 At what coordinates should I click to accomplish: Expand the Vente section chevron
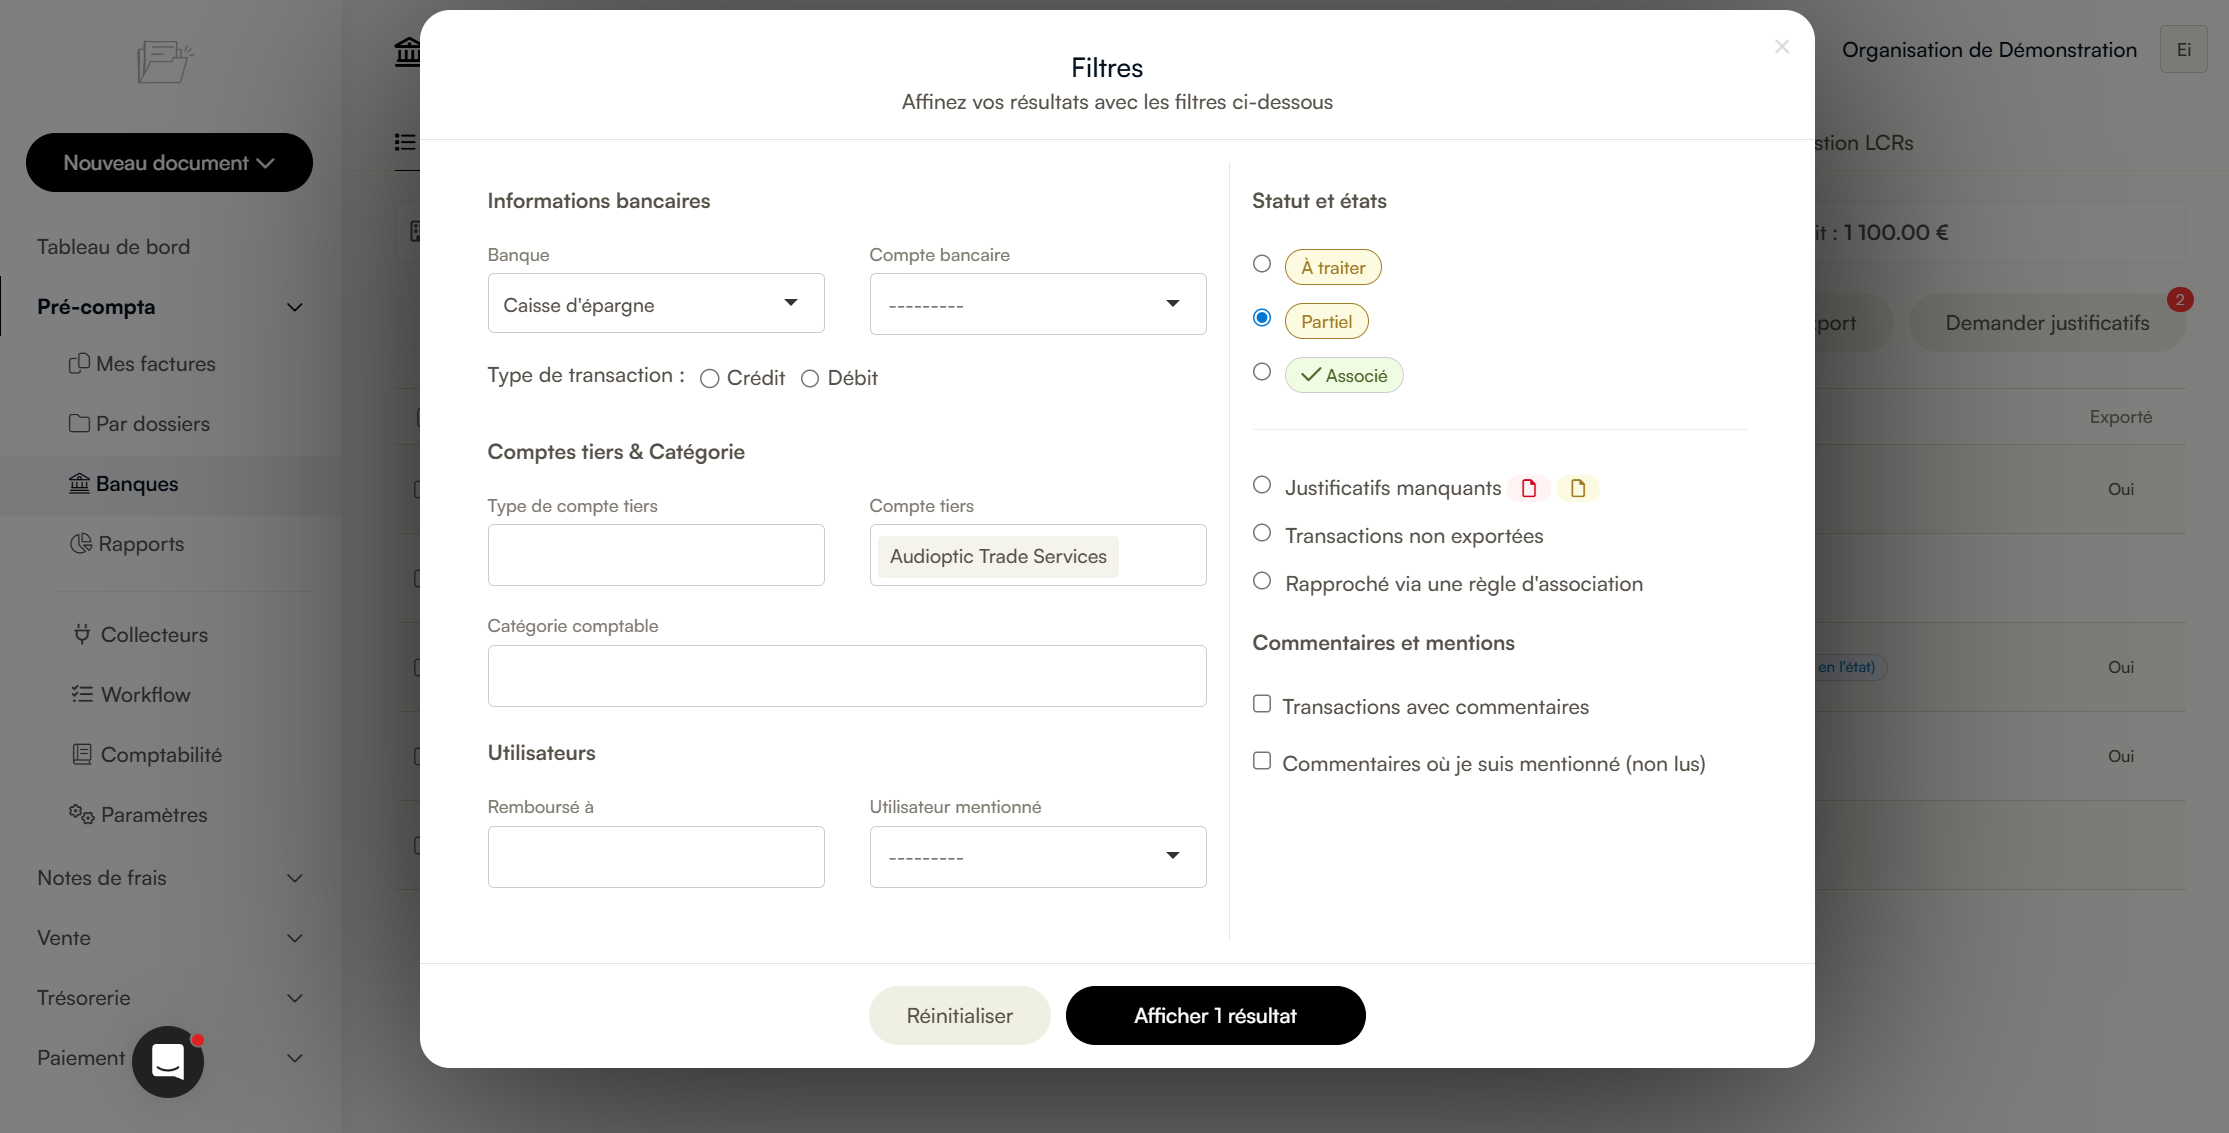[x=295, y=938]
